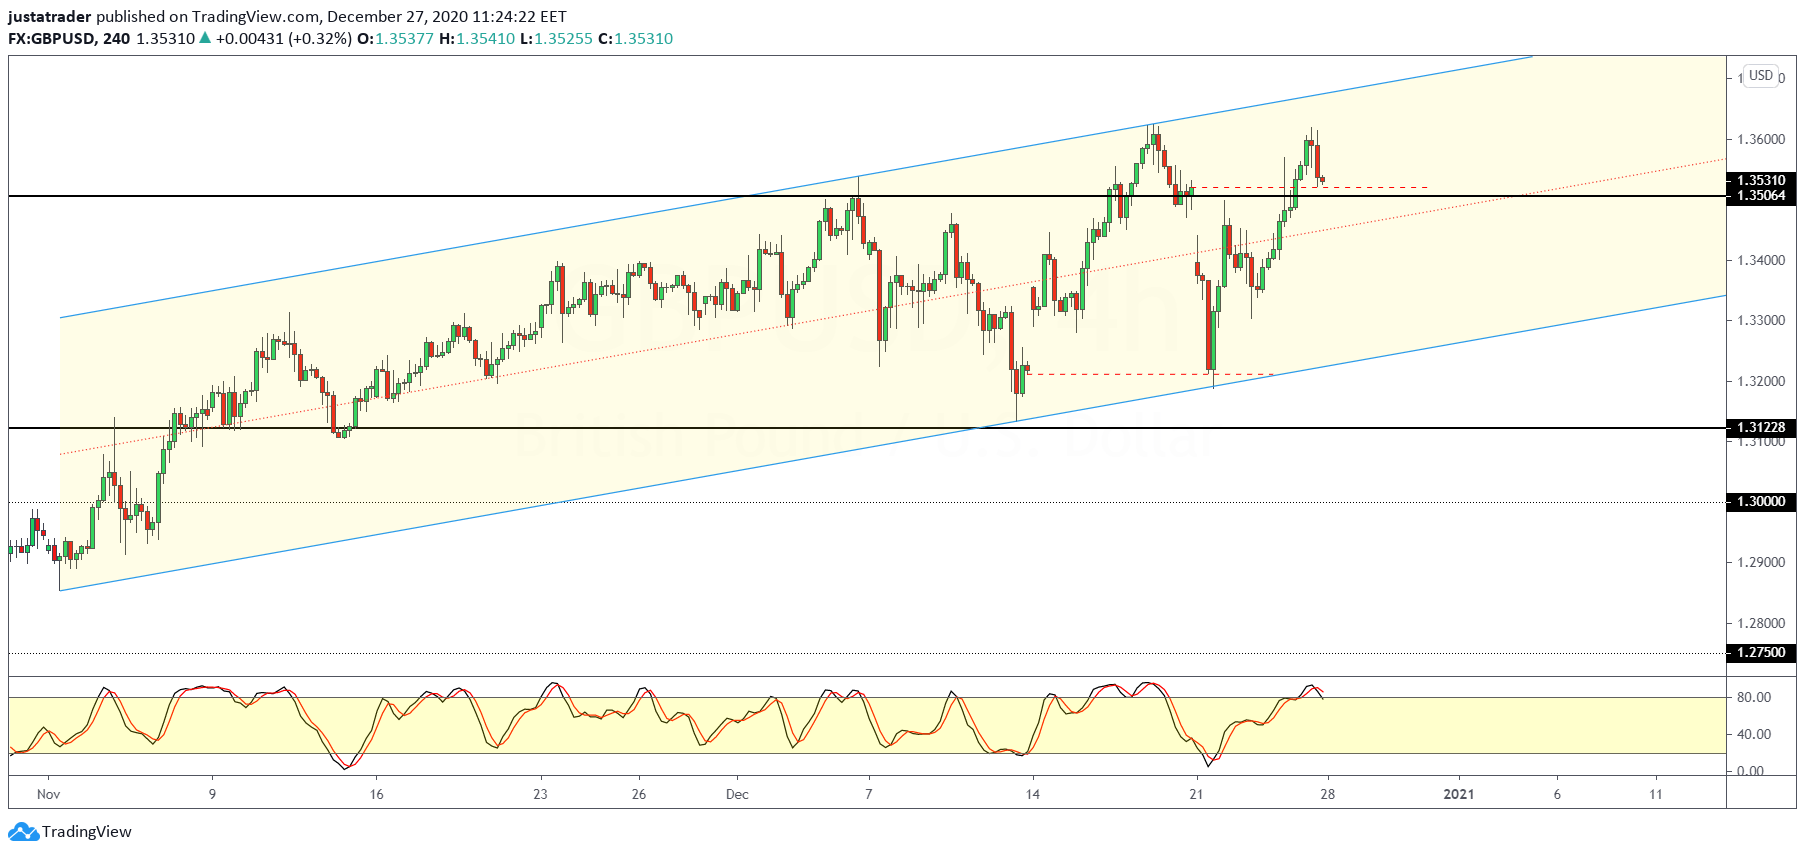Click the 23 date label on time axis

(540, 795)
